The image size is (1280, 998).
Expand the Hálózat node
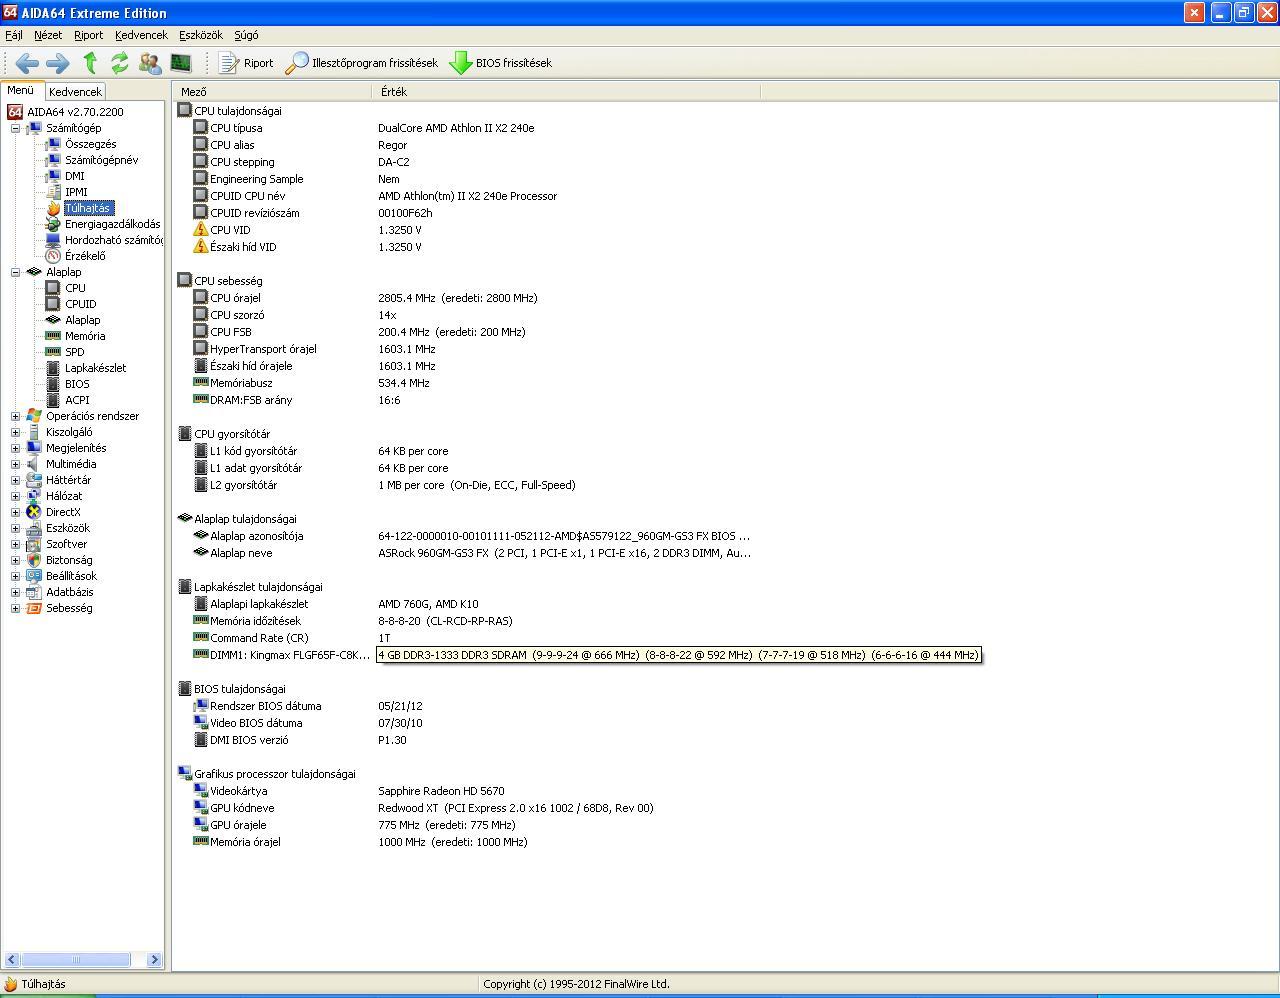[x=15, y=496]
